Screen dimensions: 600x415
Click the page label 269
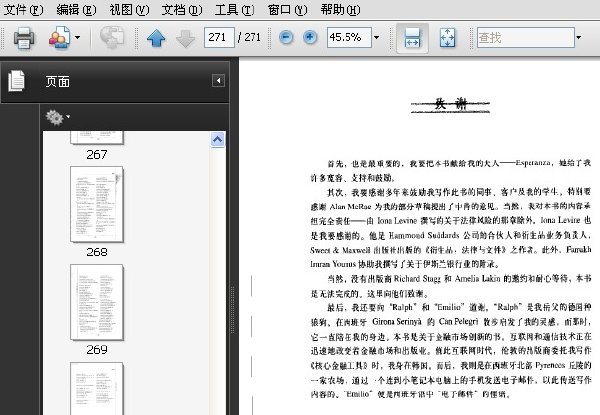97,350
